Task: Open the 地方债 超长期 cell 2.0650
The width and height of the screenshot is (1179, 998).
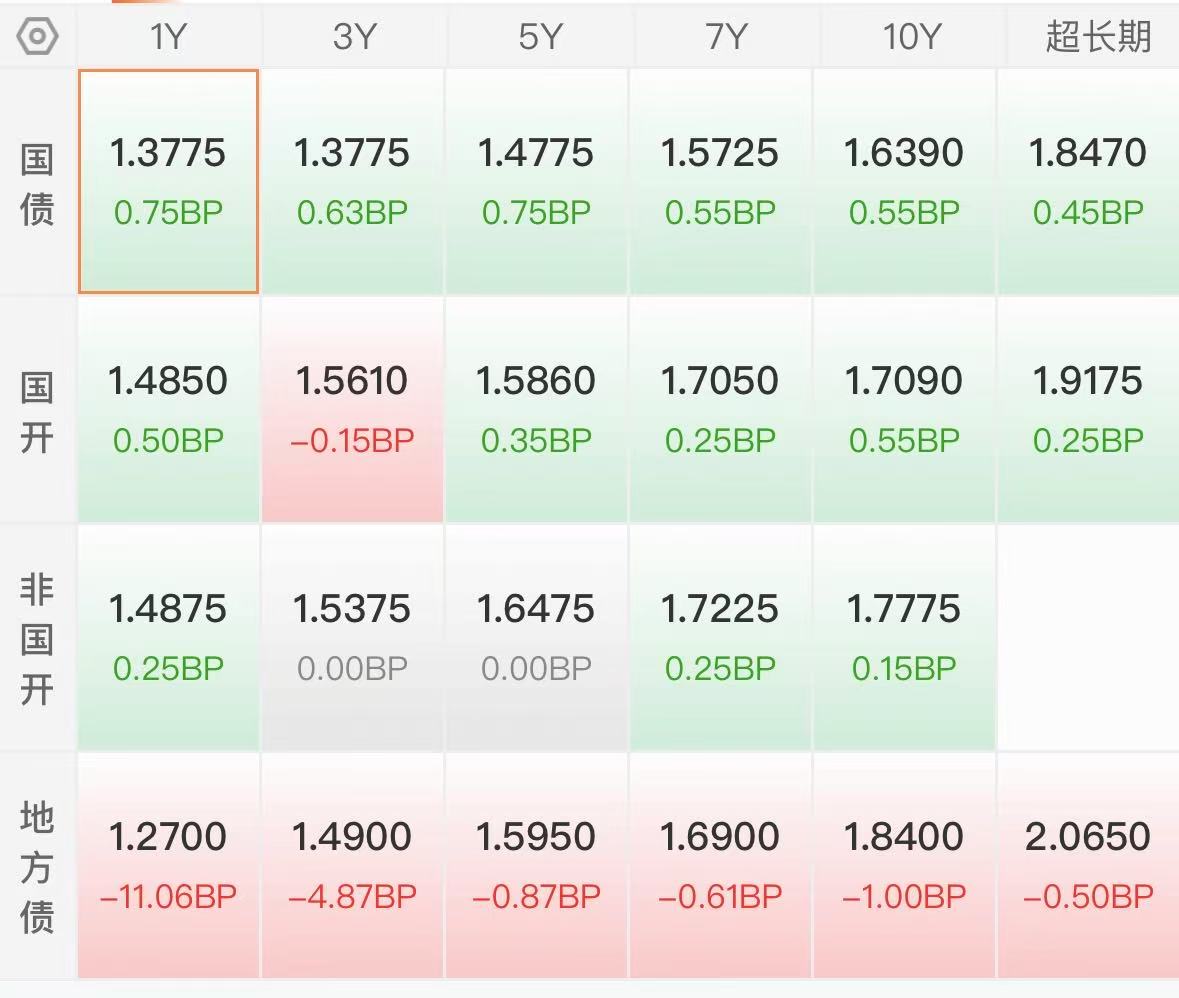Action: (x=1089, y=865)
